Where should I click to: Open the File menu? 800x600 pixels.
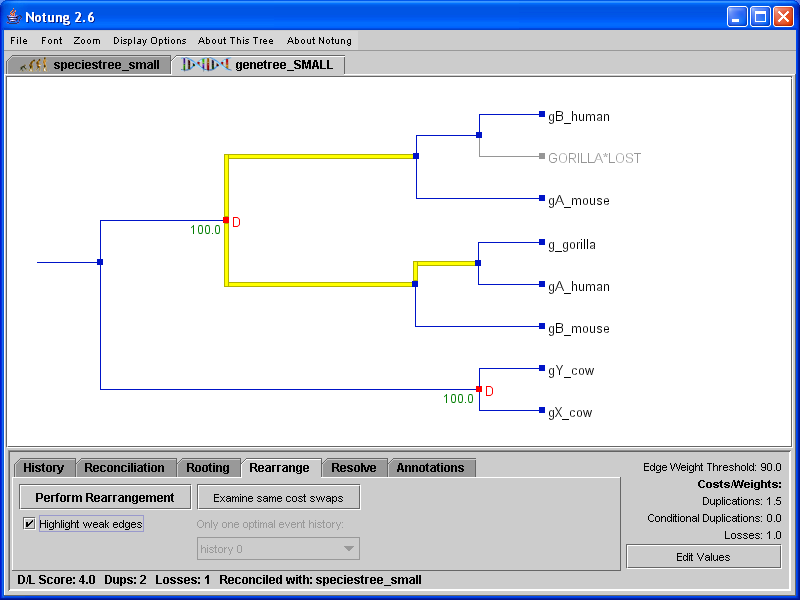pos(19,41)
